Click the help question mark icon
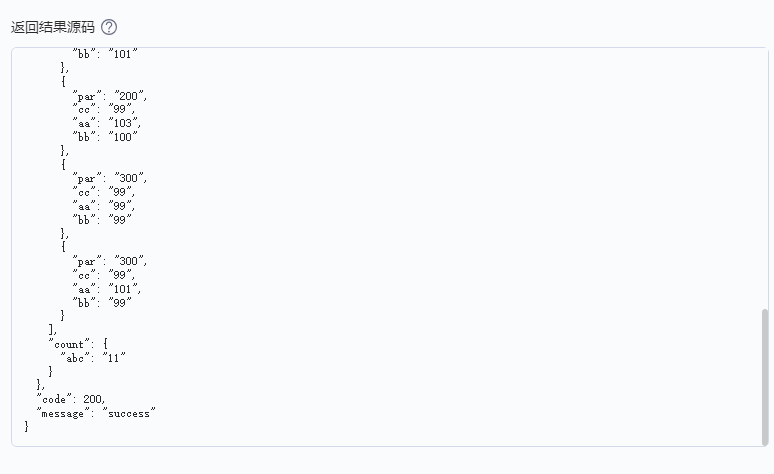Screen dimensions: 774x474 pyautogui.click(x=109, y=27)
